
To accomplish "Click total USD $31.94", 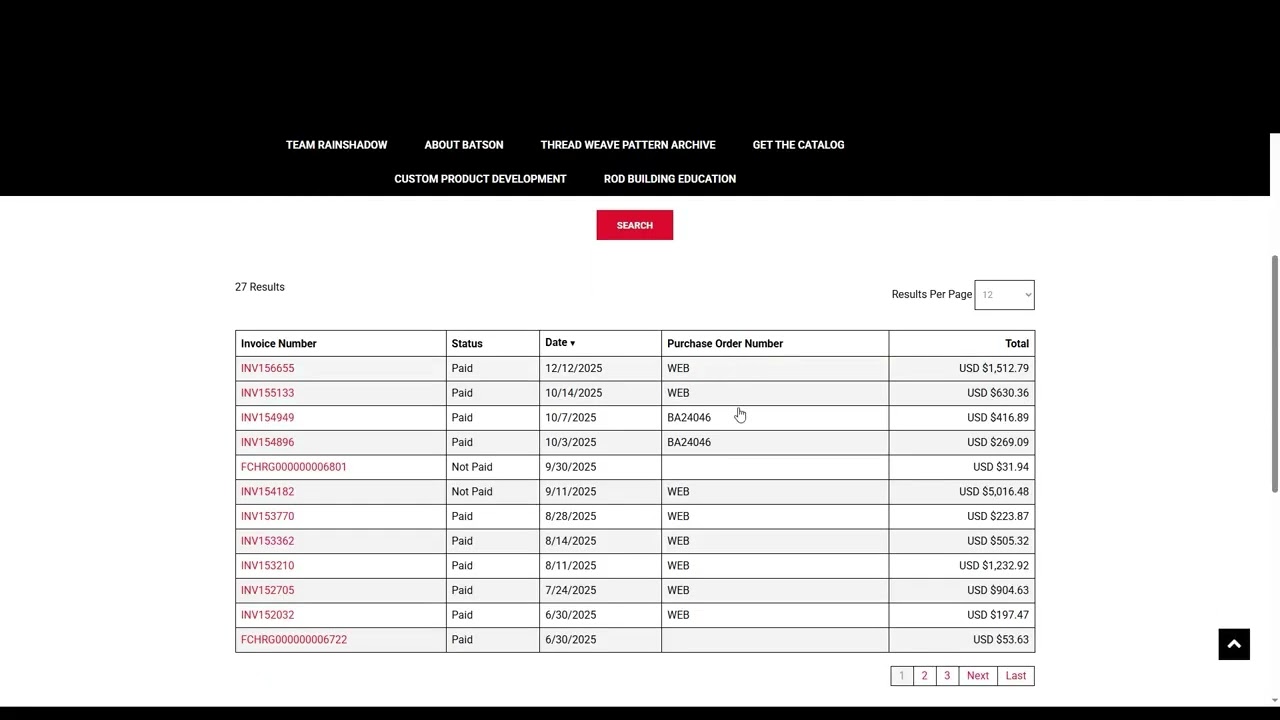I will coord(1001,467).
